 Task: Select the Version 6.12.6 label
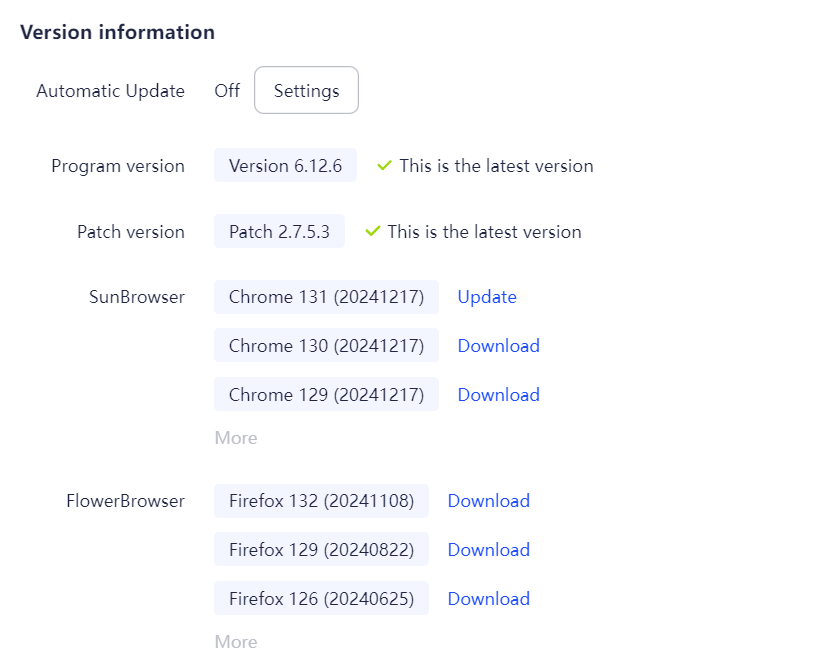[285, 166]
